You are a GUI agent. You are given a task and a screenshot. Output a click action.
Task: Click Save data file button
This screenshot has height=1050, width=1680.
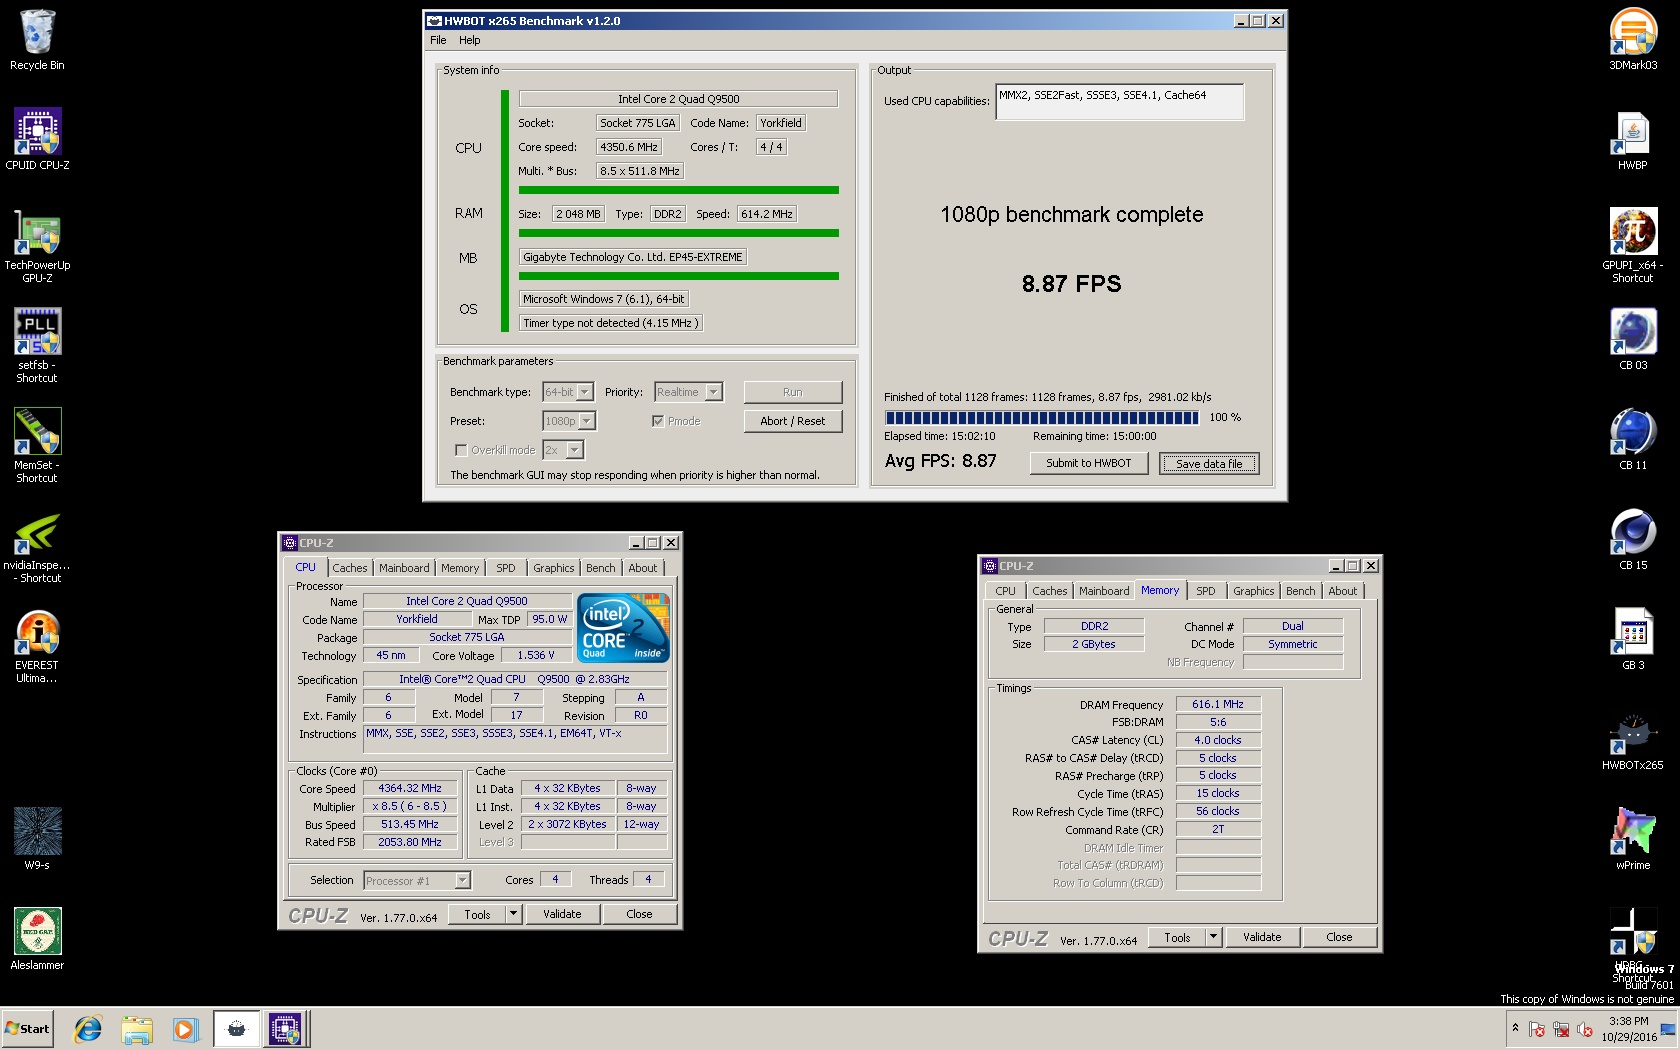(x=1209, y=463)
